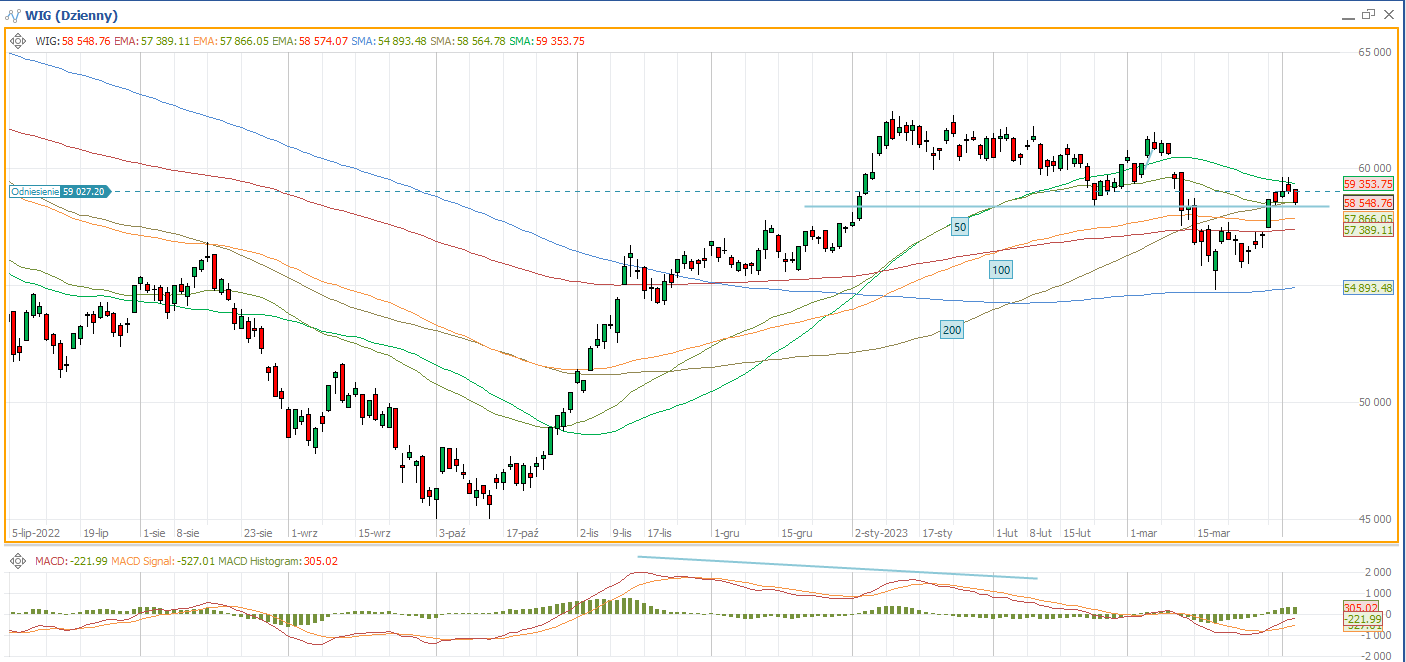This screenshot has height=662, width=1406.
Task: Select the moving average label marked 50
Action: pos(959,227)
